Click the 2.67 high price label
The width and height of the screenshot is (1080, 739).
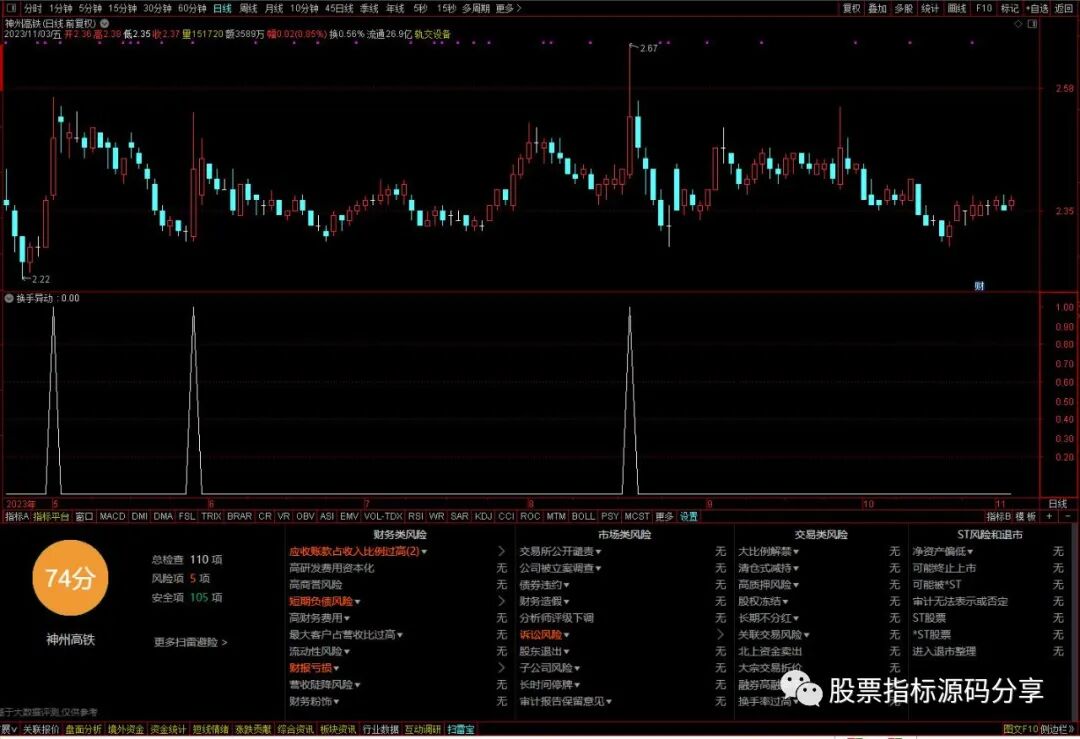pos(648,48)
